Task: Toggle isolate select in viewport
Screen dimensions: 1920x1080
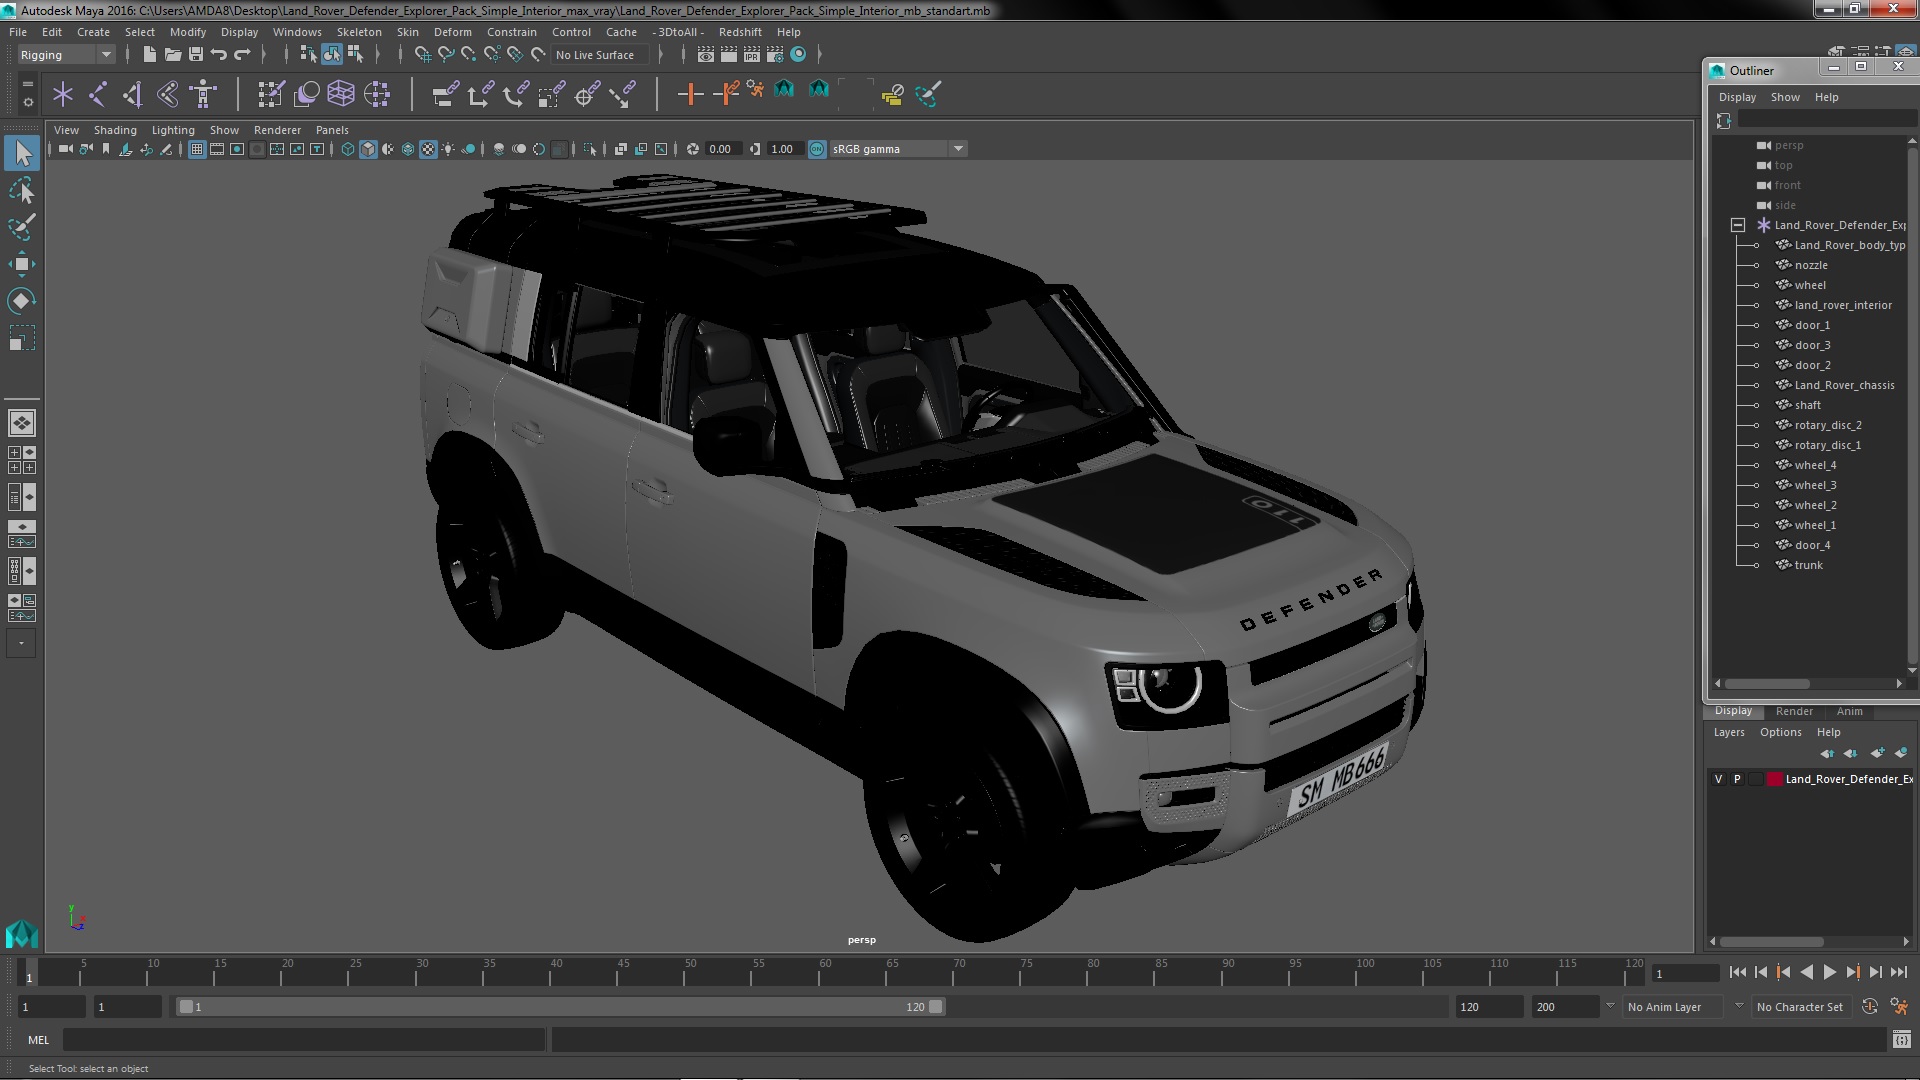Action: click(590, 149)
